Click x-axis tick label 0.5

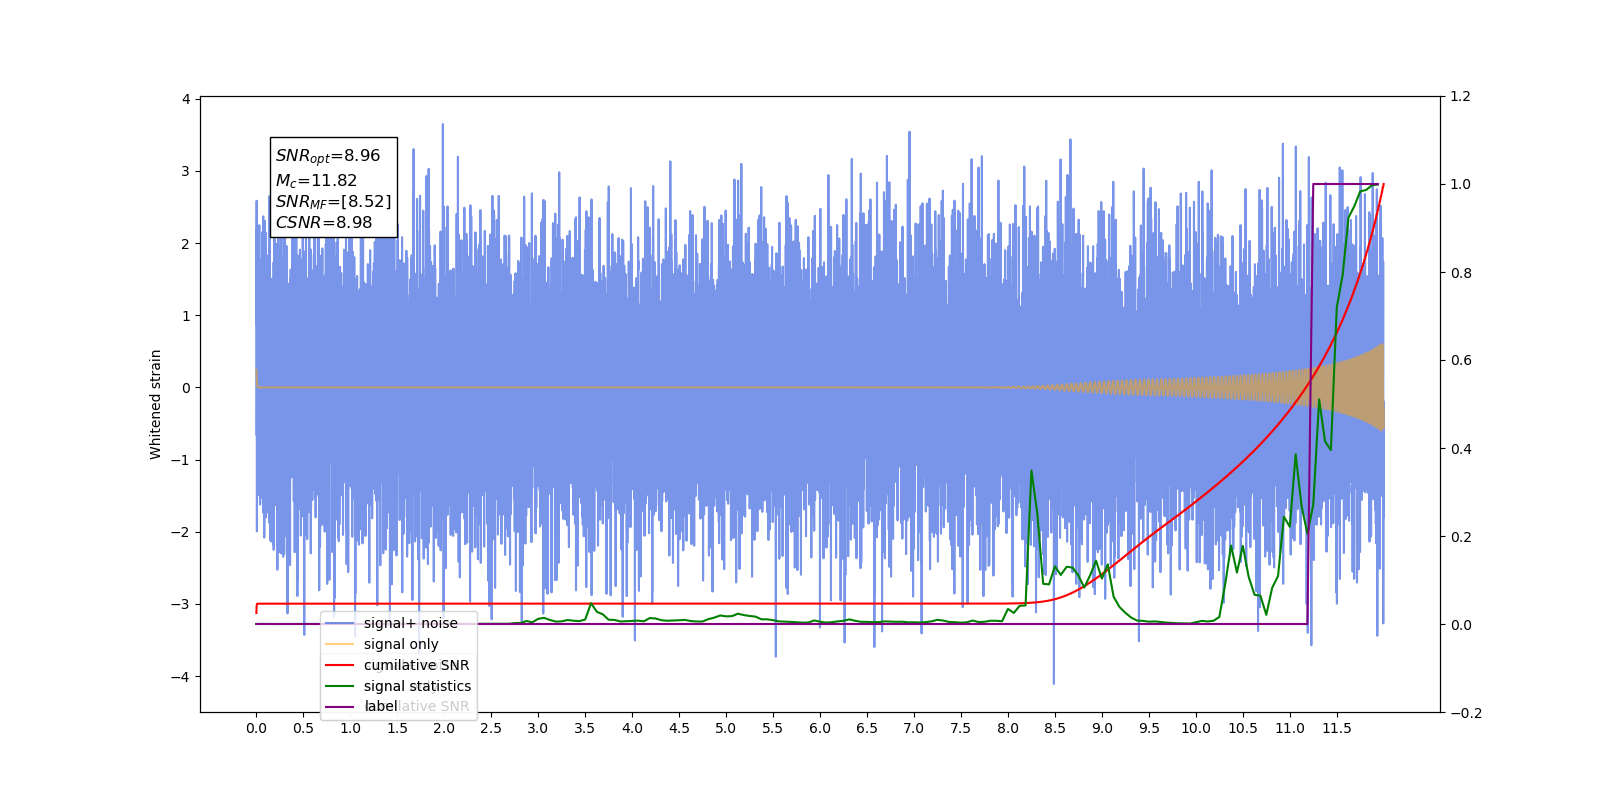(x=303, y=728)
